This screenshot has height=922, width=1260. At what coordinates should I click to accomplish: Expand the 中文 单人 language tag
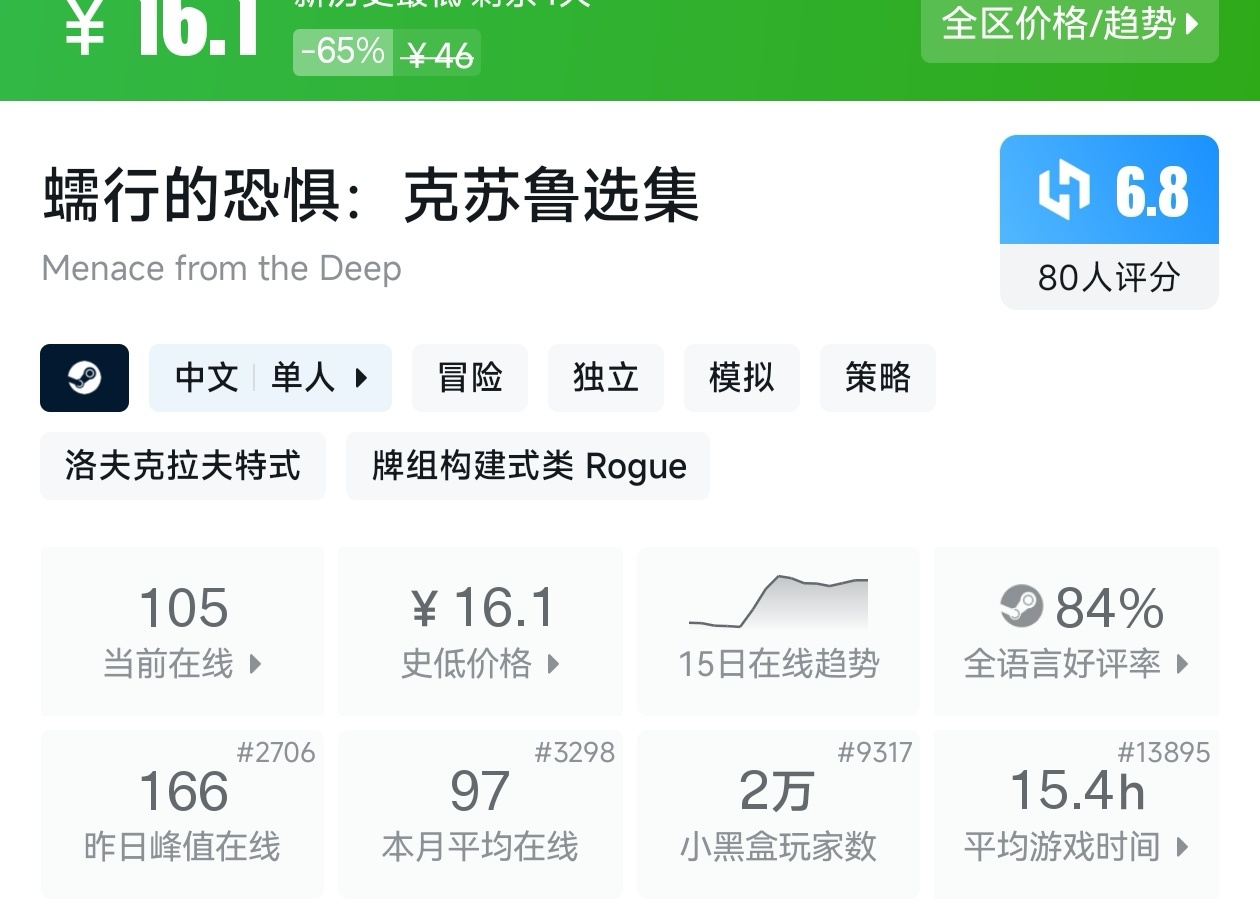click(x=270, y=378)
